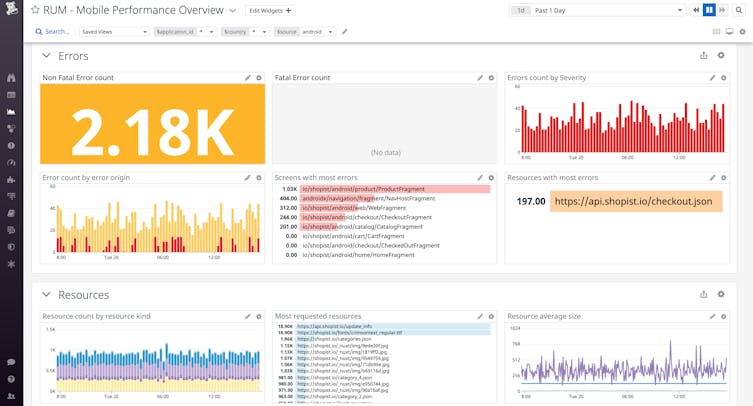Edit Error count by error origin widget
The width and height of the screenshot is (753, 406).
pos(247,178)
